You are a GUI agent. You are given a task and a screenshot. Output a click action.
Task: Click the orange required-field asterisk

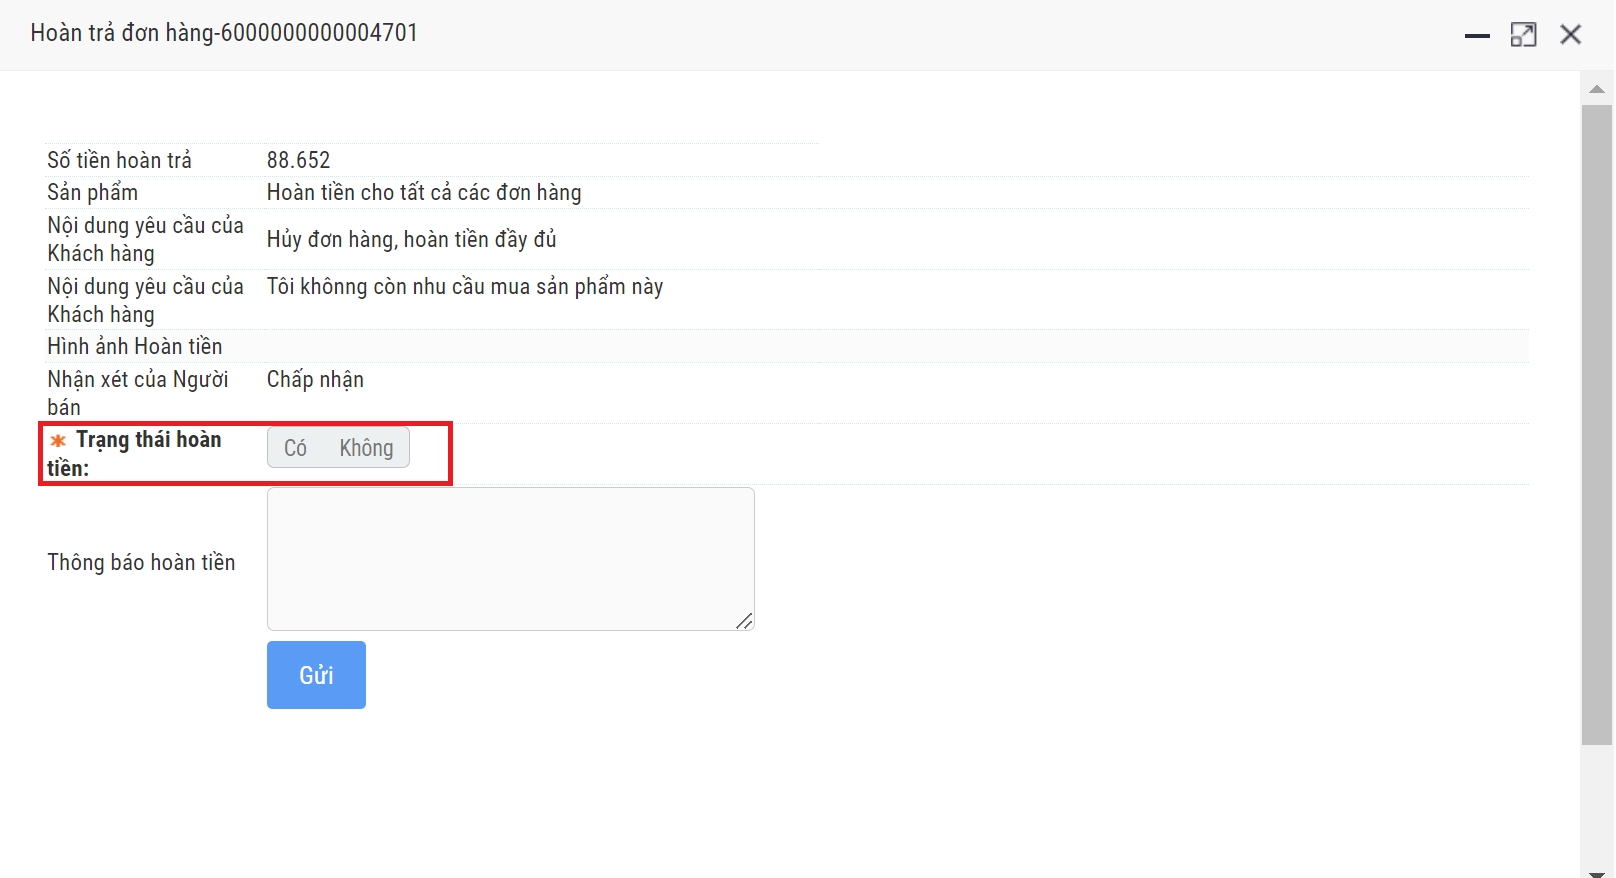tap(58, 441)
